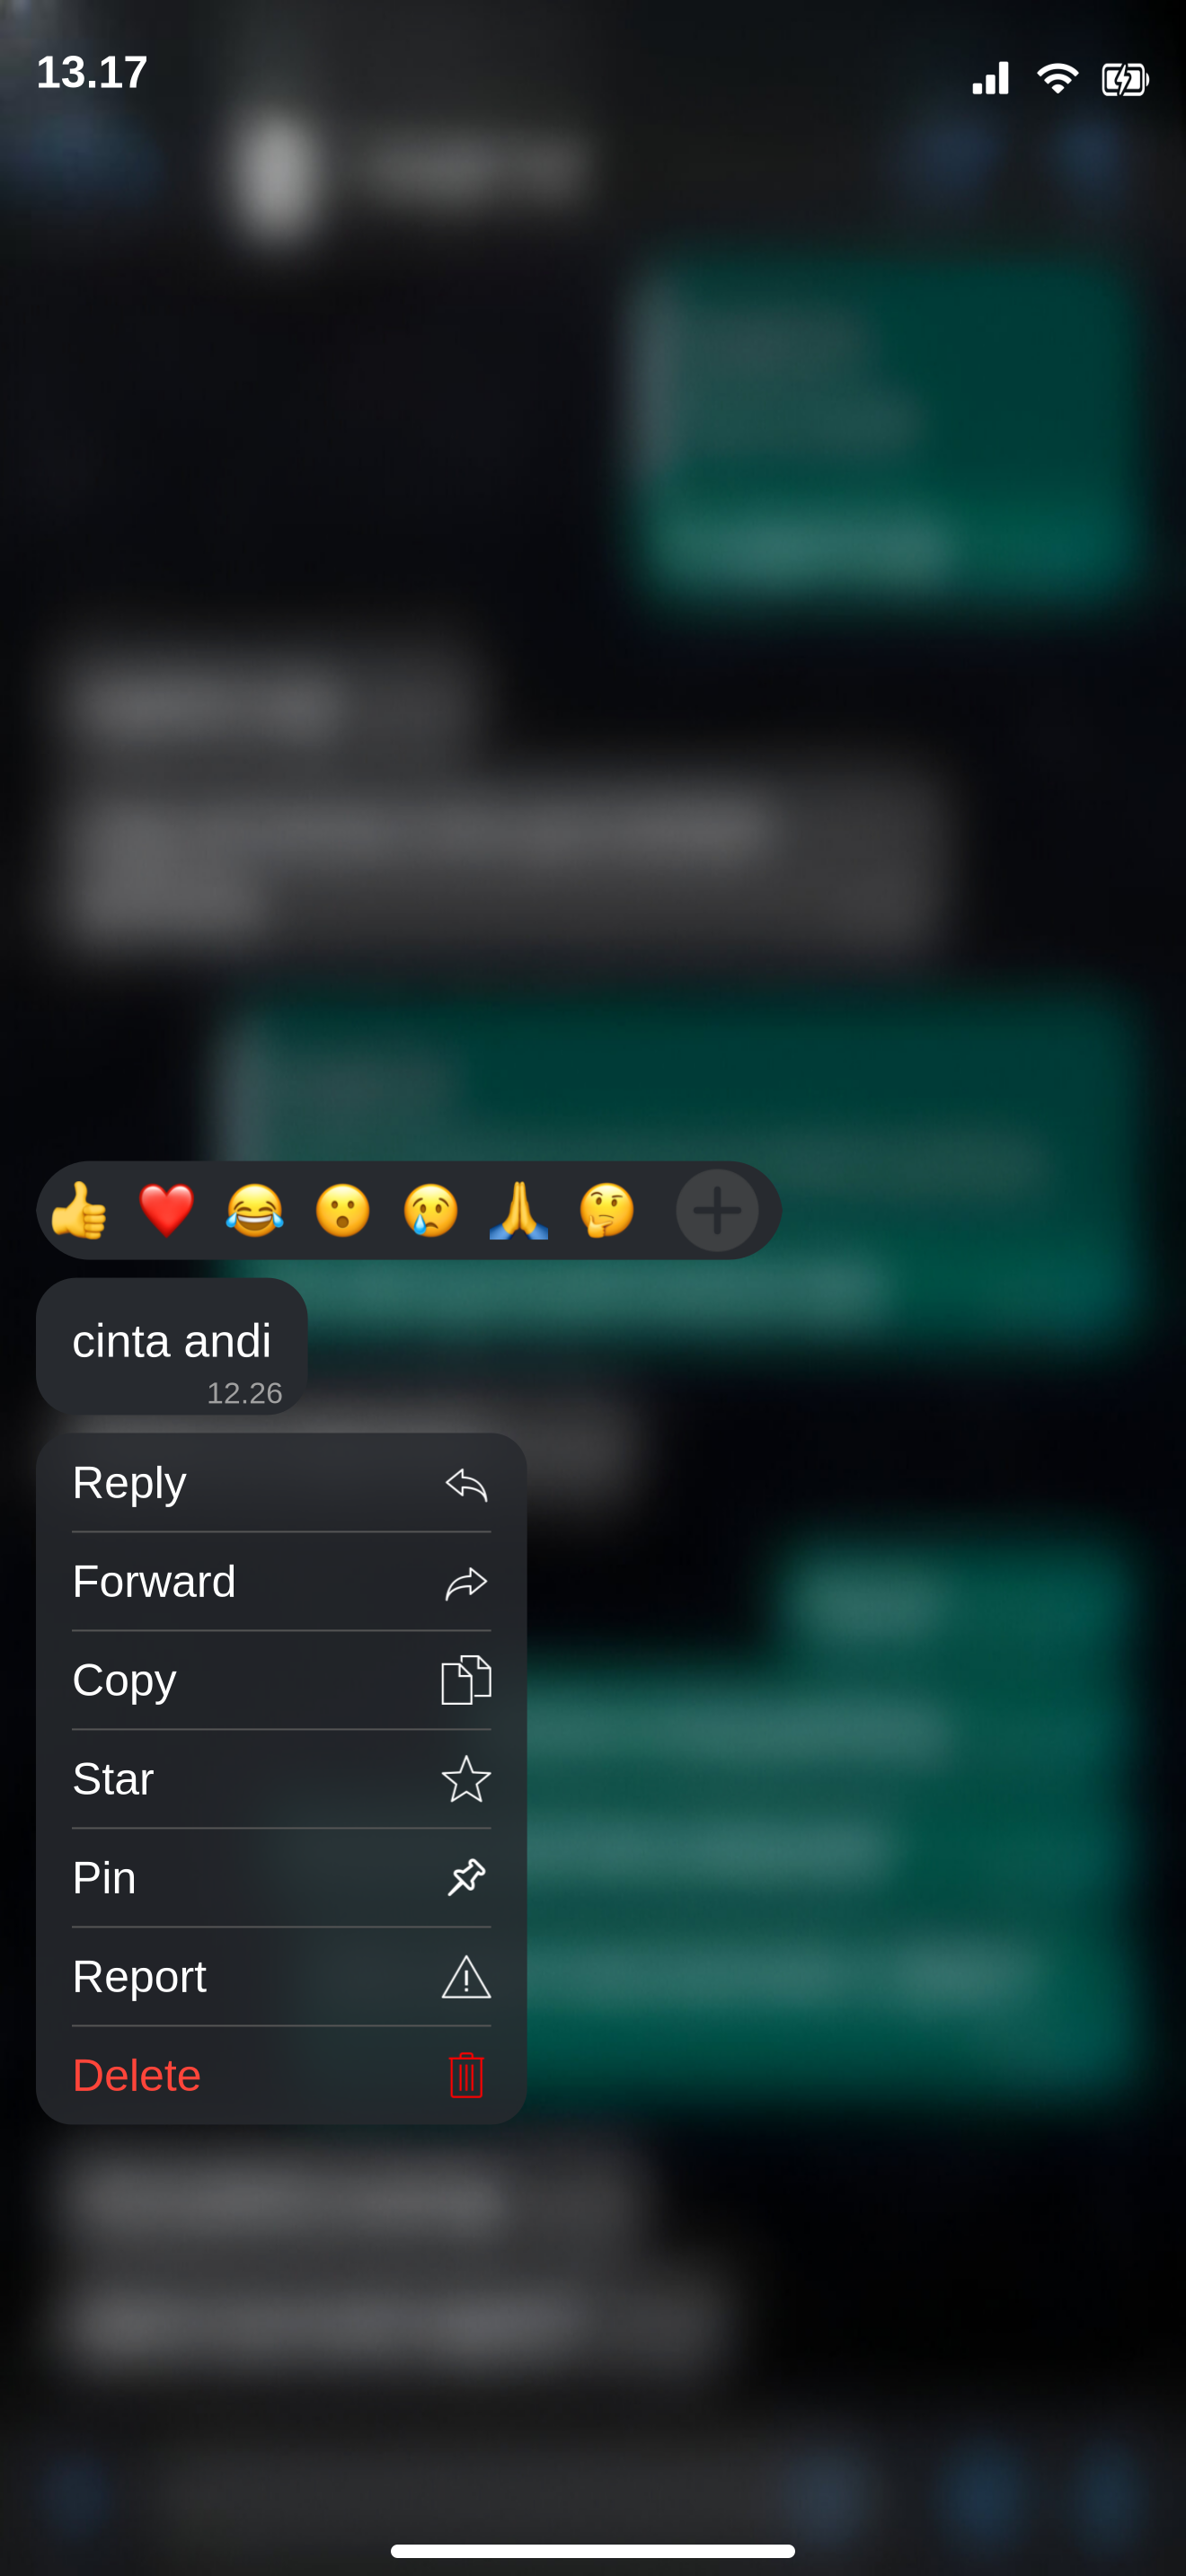The image size is (1186, 2576).
Task: Report the message
Action: (281, 1976)
